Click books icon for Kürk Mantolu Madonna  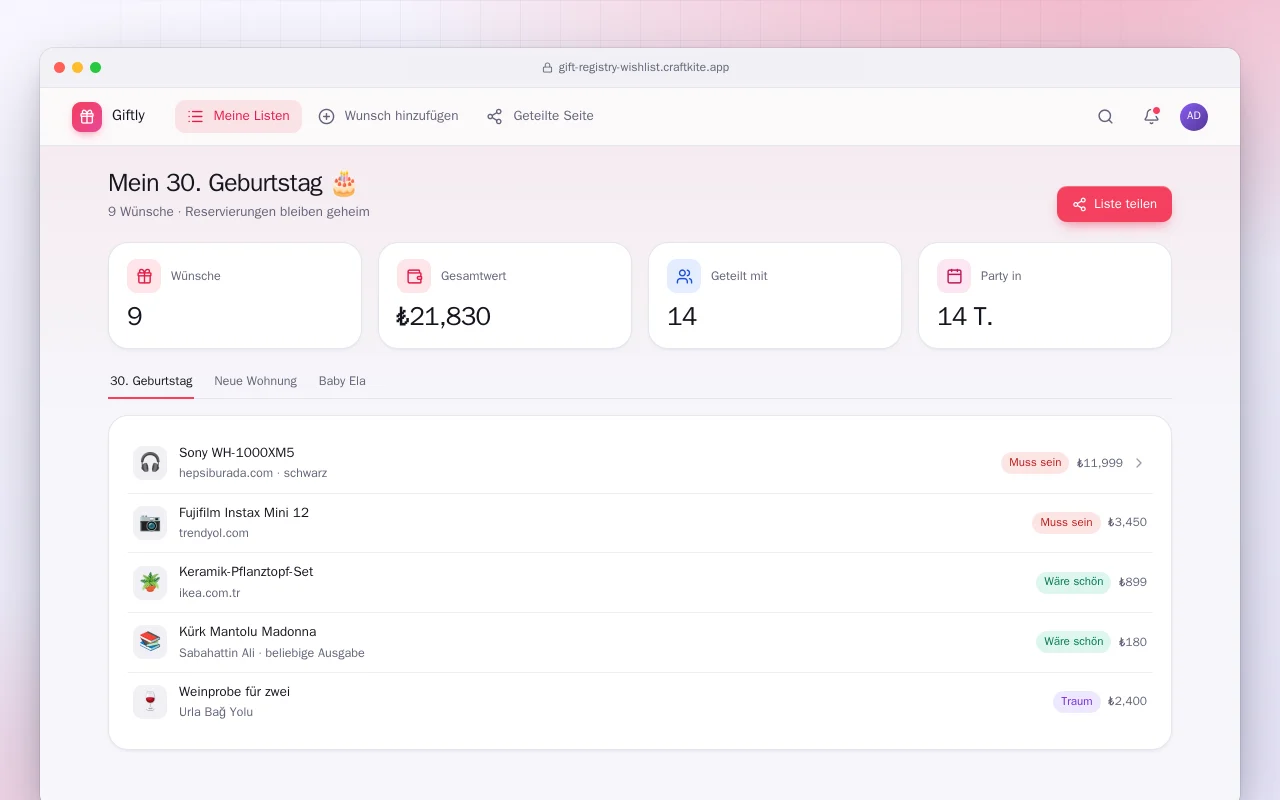(x=150, y=642)
